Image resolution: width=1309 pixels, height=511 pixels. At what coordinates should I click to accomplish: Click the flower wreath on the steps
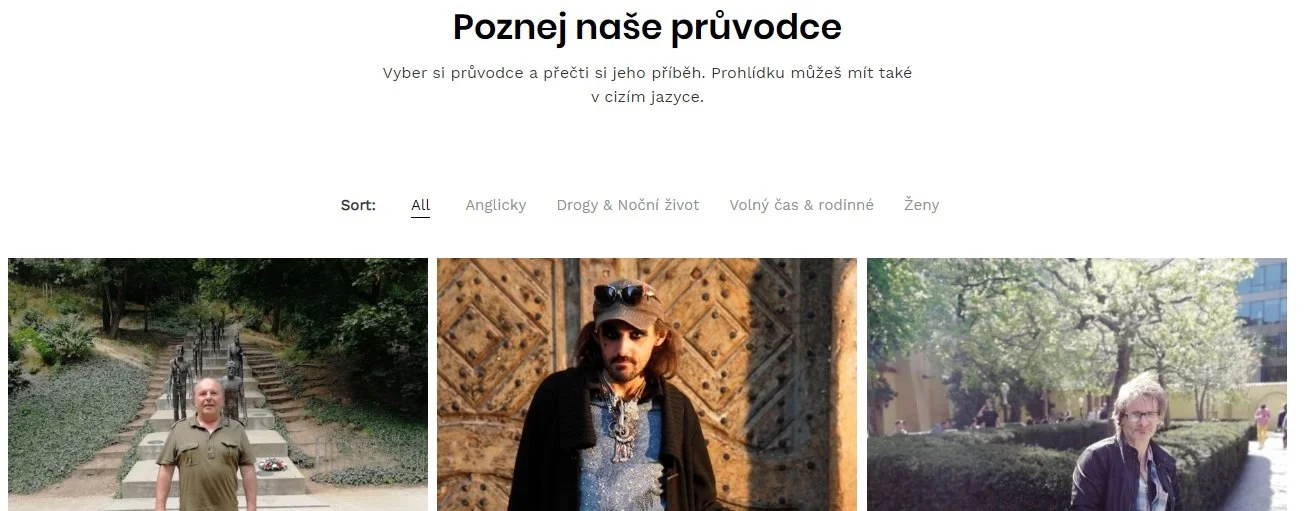[271, 465]
